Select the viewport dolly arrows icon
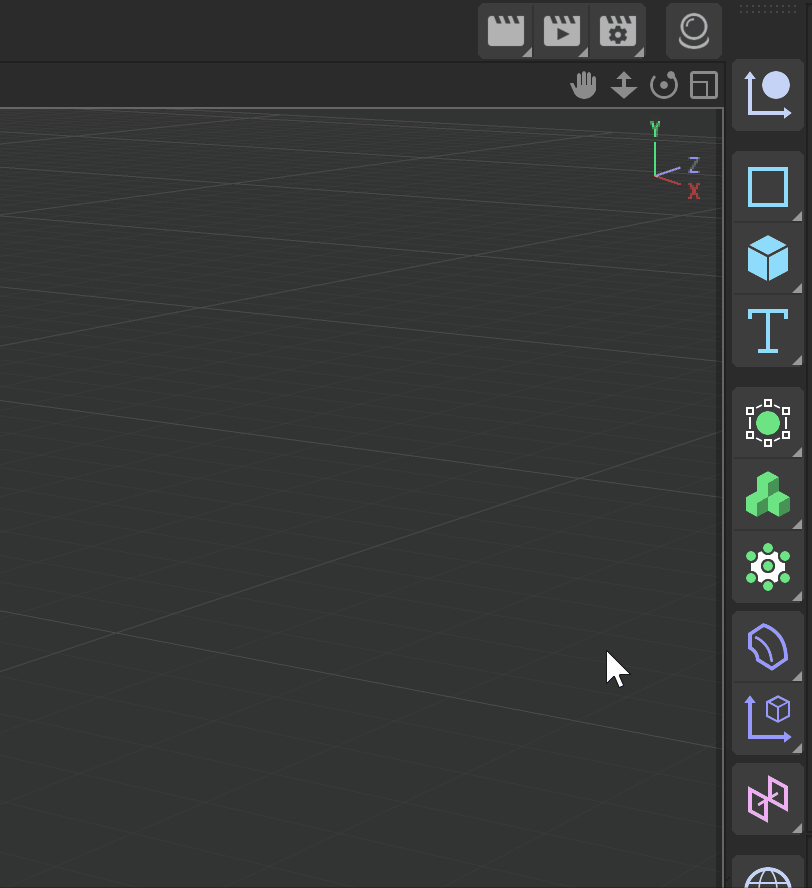The height and width of the screenshot is (888, 812). click(623, 86)
